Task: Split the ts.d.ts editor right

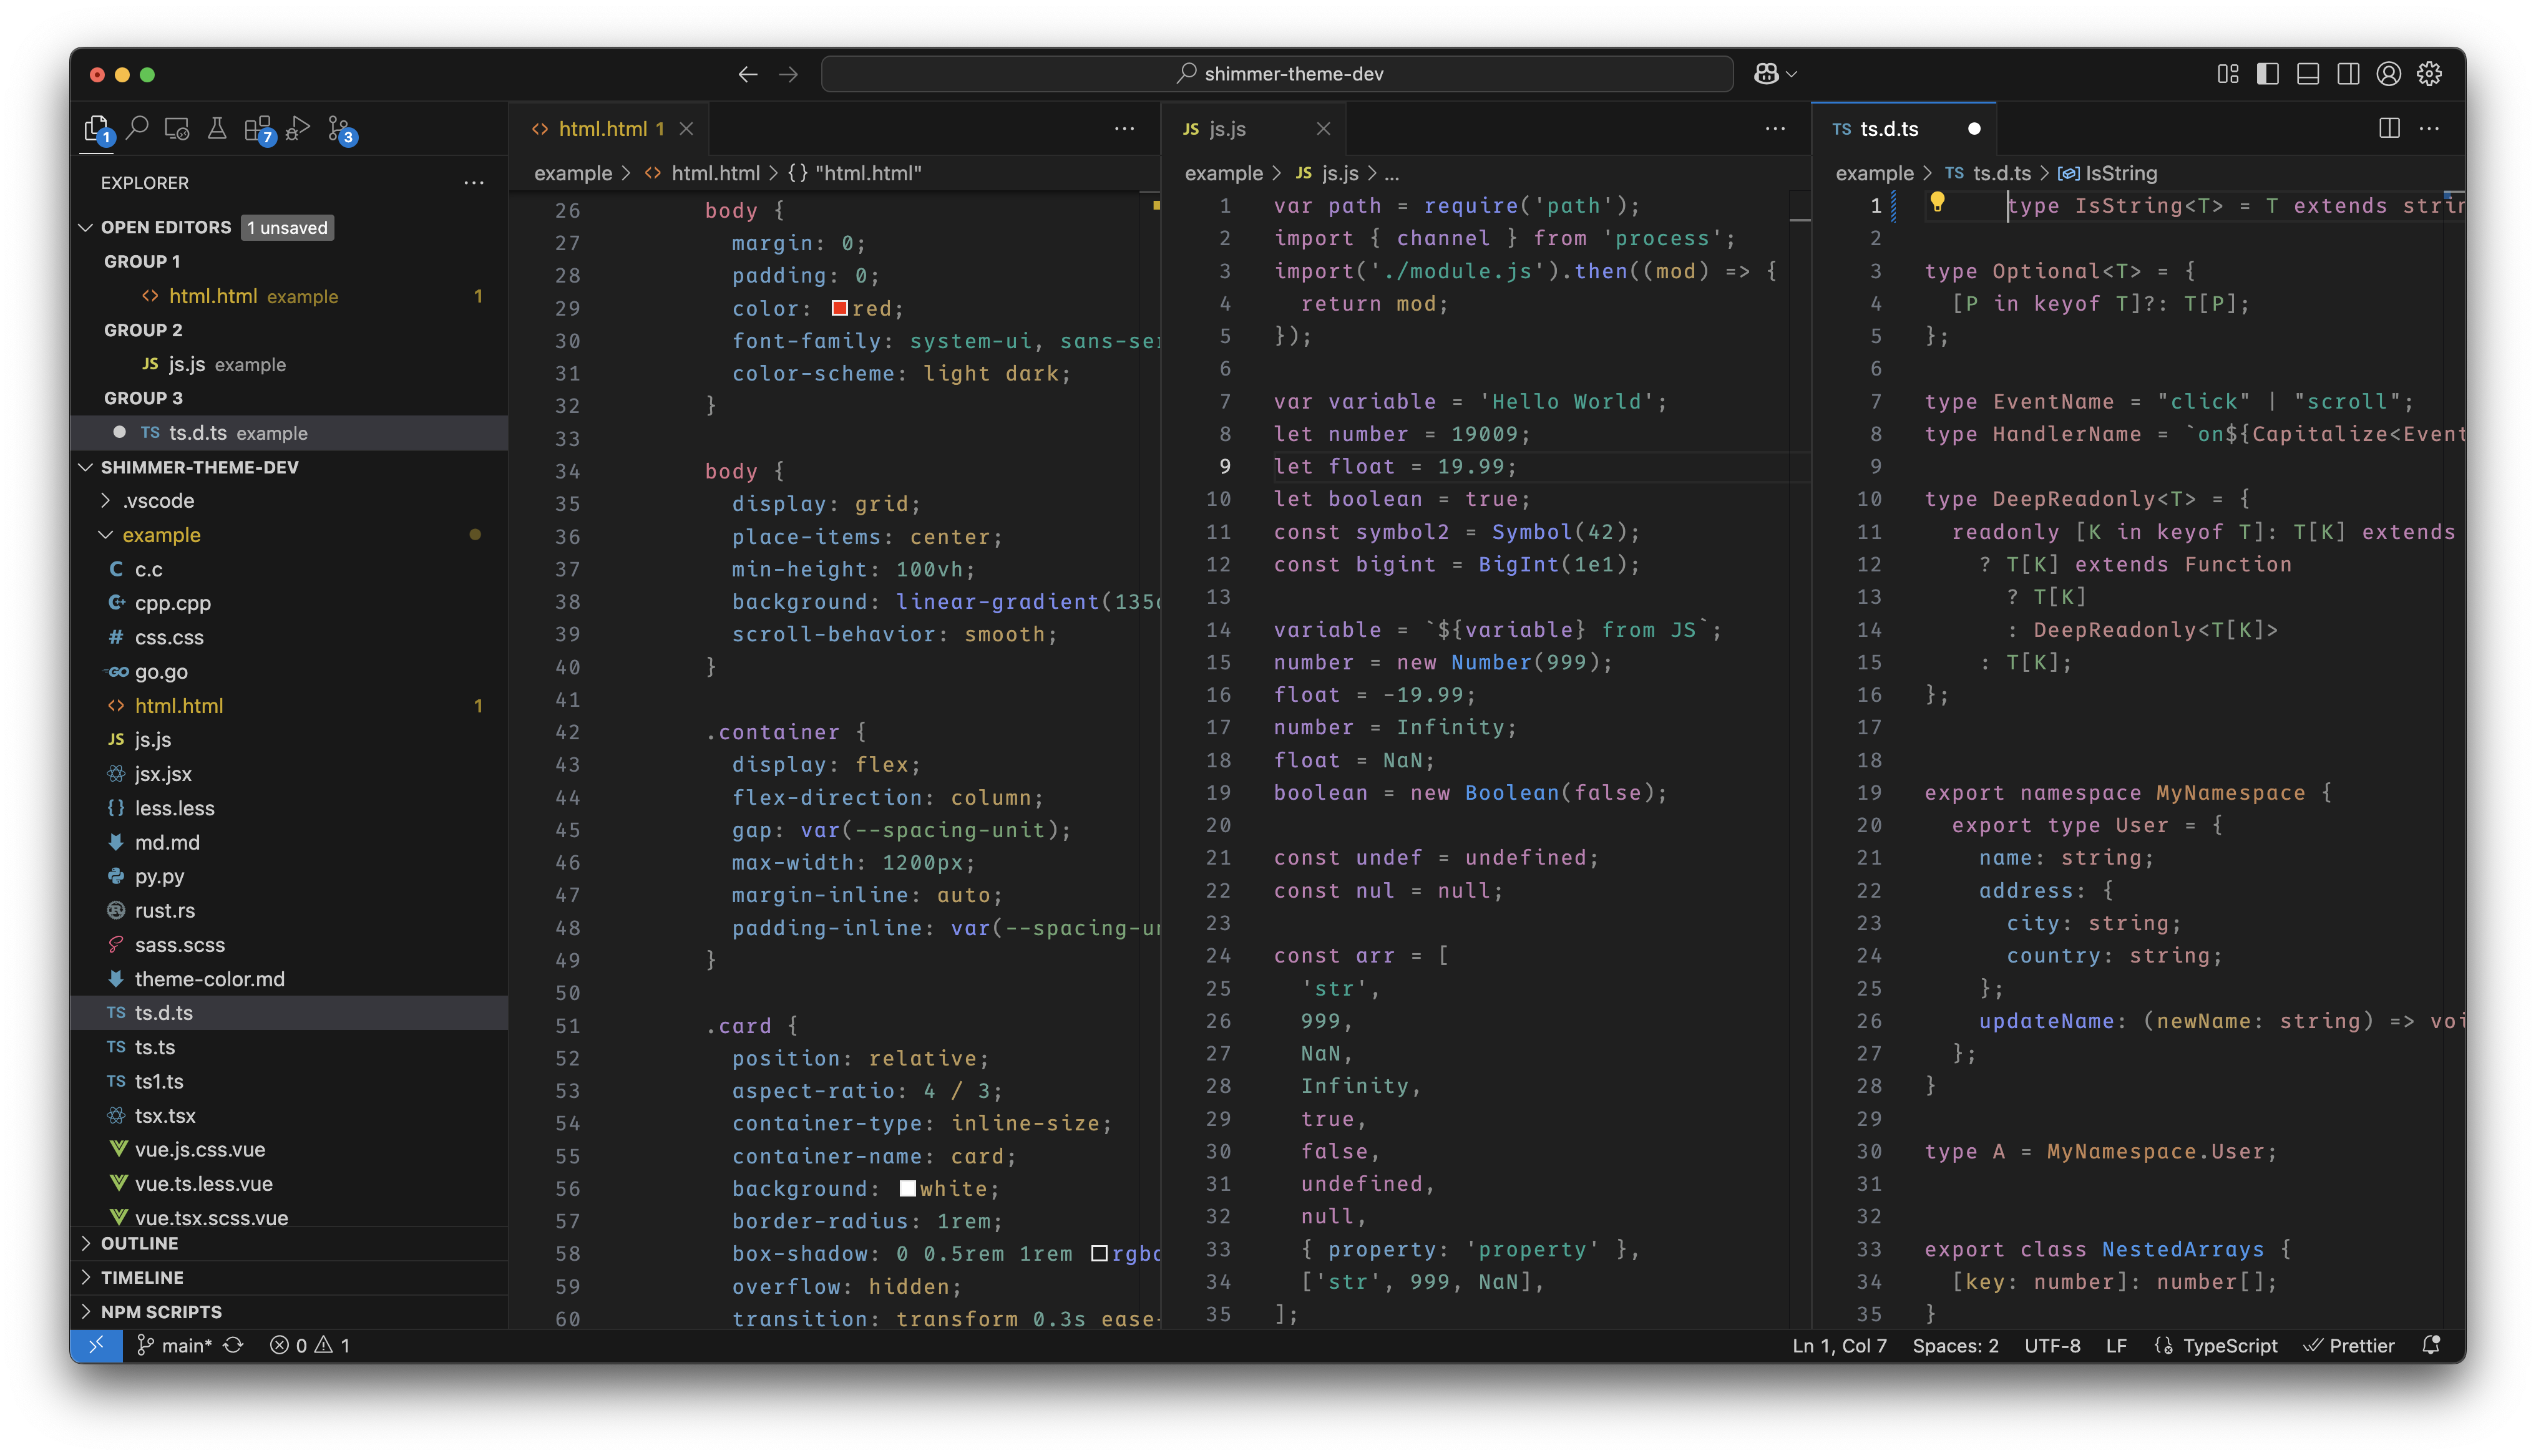Action: click(x=2389, y=128)
